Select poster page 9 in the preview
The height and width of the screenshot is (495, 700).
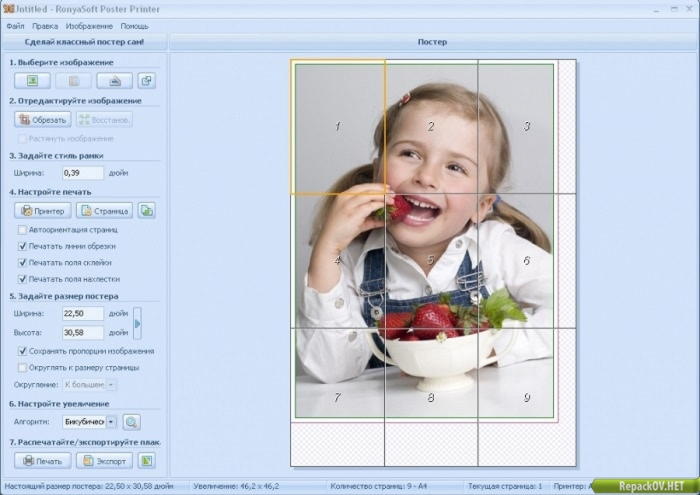pyautogui.click(x=527, y=397)
